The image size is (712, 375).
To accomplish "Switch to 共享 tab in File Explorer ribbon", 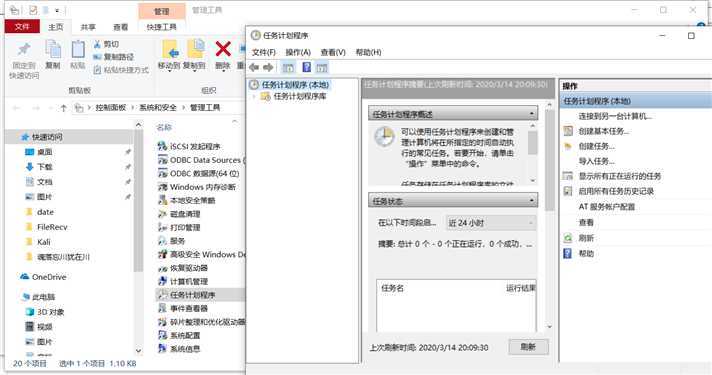I will click(88, 27).
